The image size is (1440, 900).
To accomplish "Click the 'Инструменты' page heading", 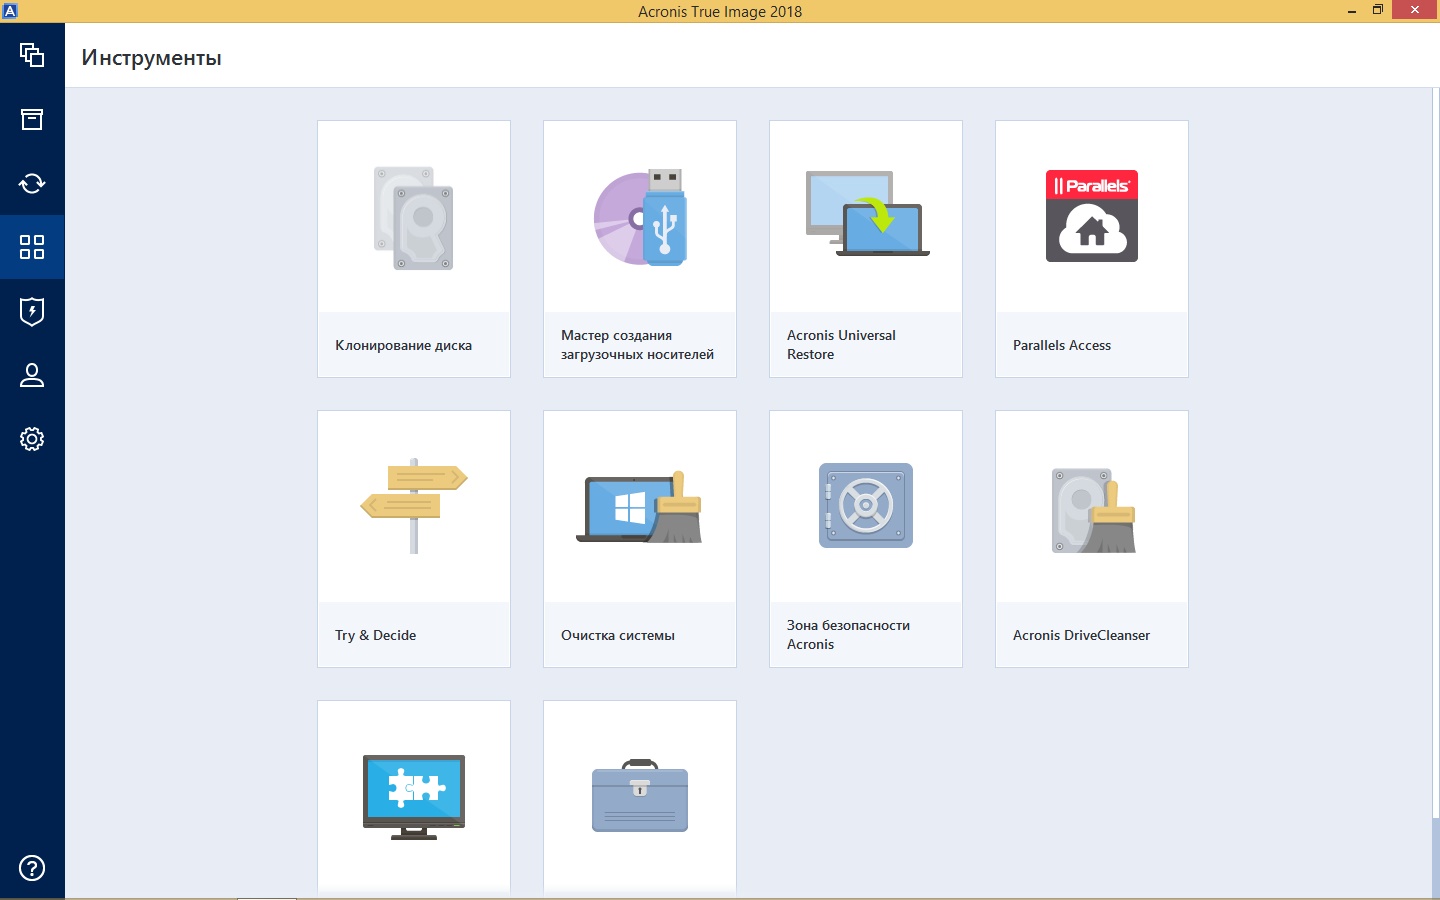I will click(x=152, y=58).
